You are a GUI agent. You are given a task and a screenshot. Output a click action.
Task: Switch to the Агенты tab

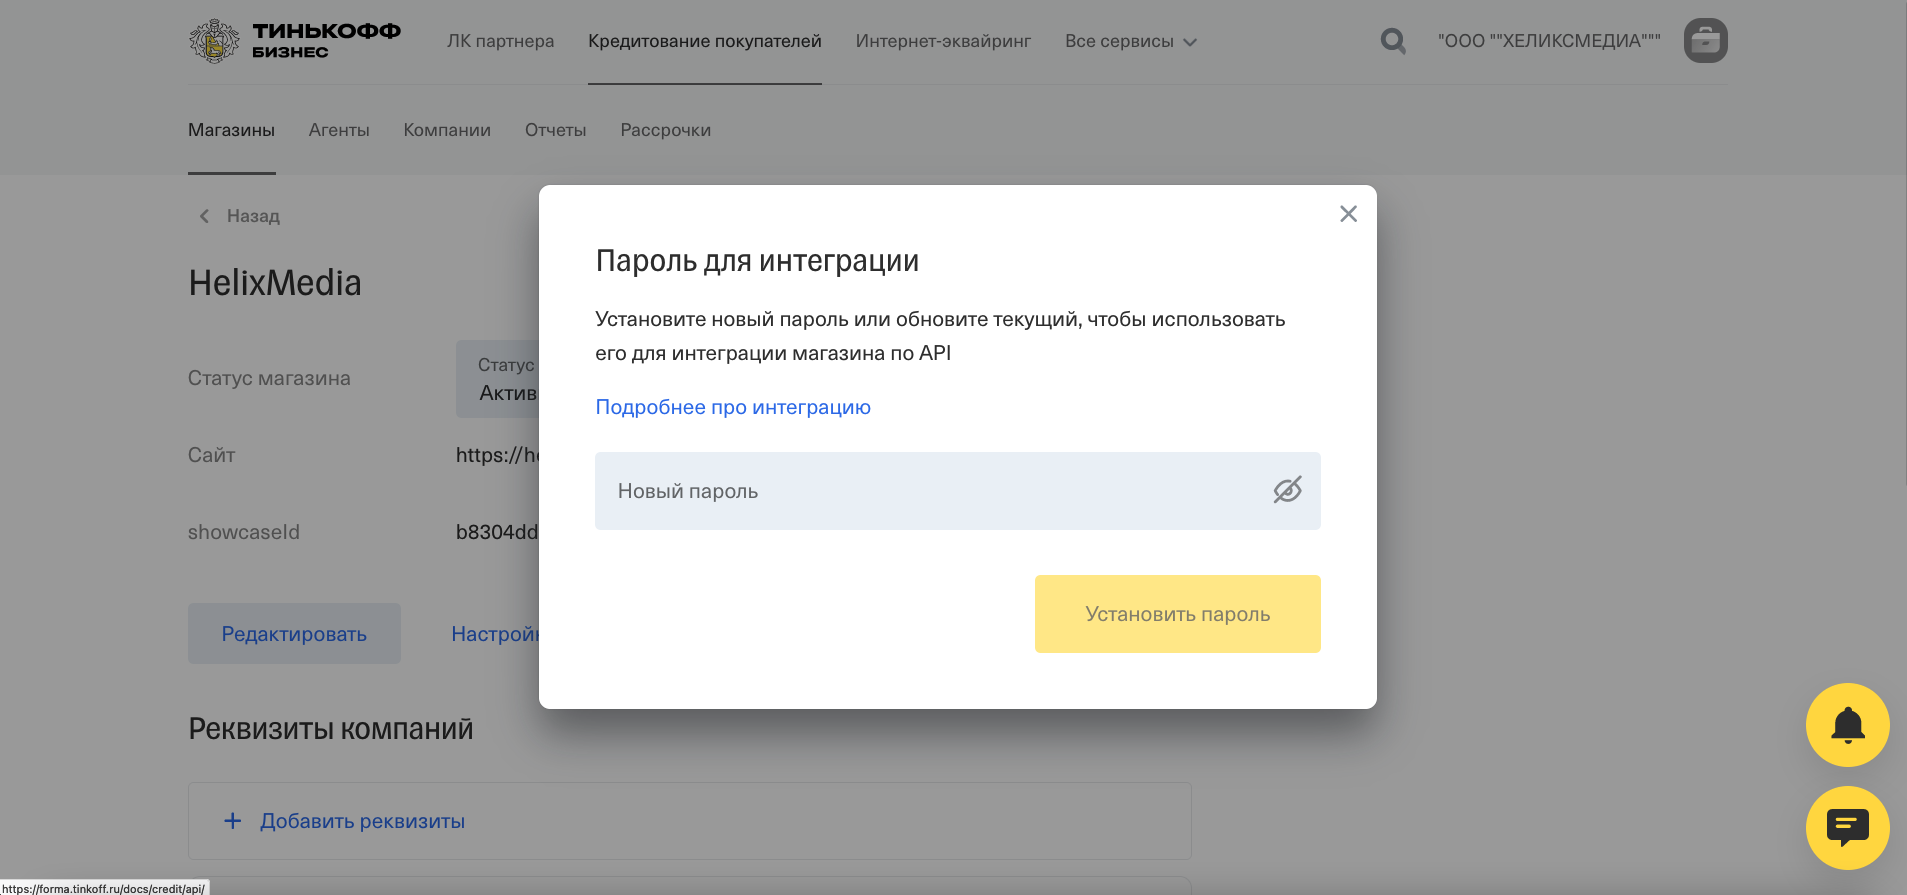pos(339,130)
